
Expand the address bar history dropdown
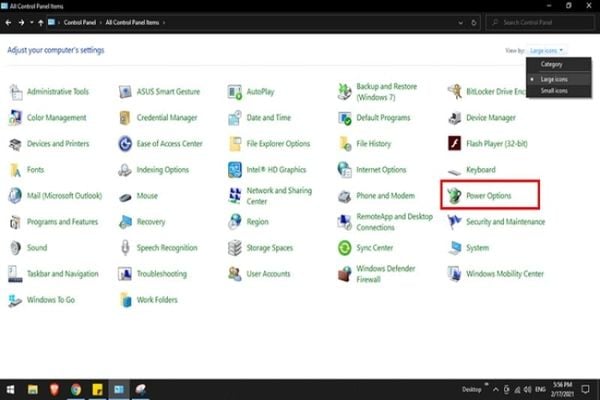click(x=460, y=23)
